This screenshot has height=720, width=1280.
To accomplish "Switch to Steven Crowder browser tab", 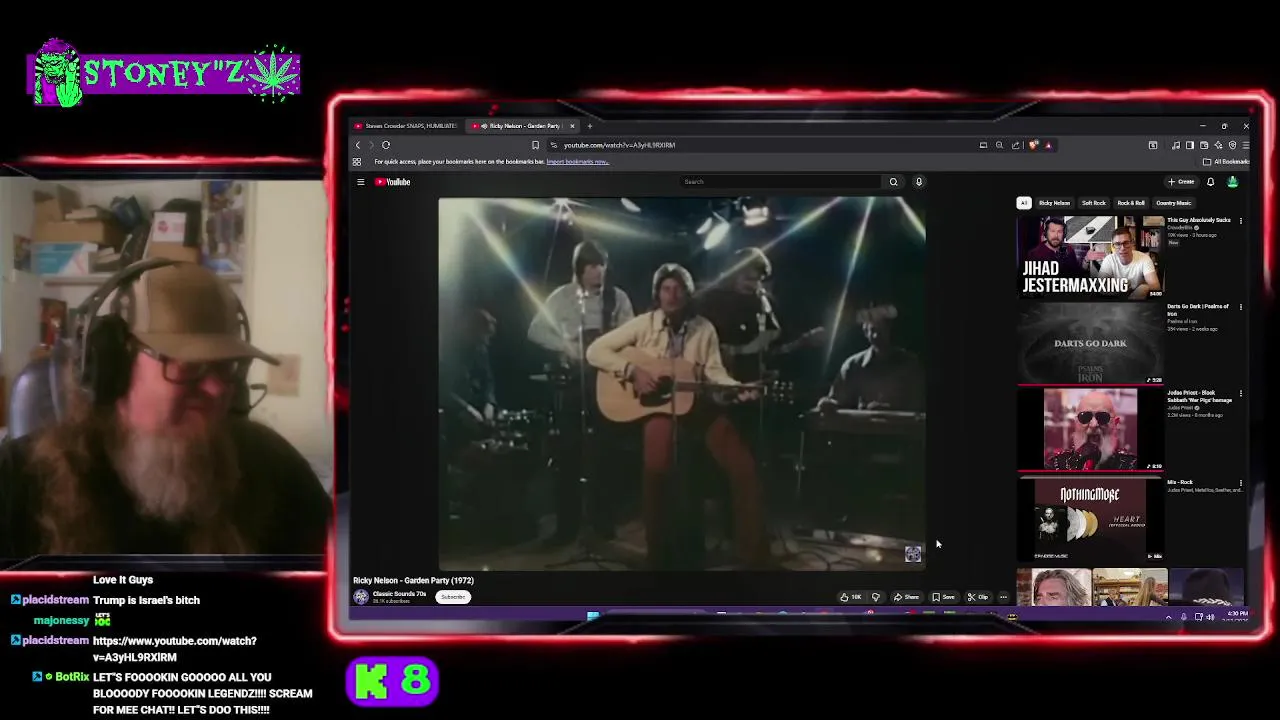I will 405,126.
